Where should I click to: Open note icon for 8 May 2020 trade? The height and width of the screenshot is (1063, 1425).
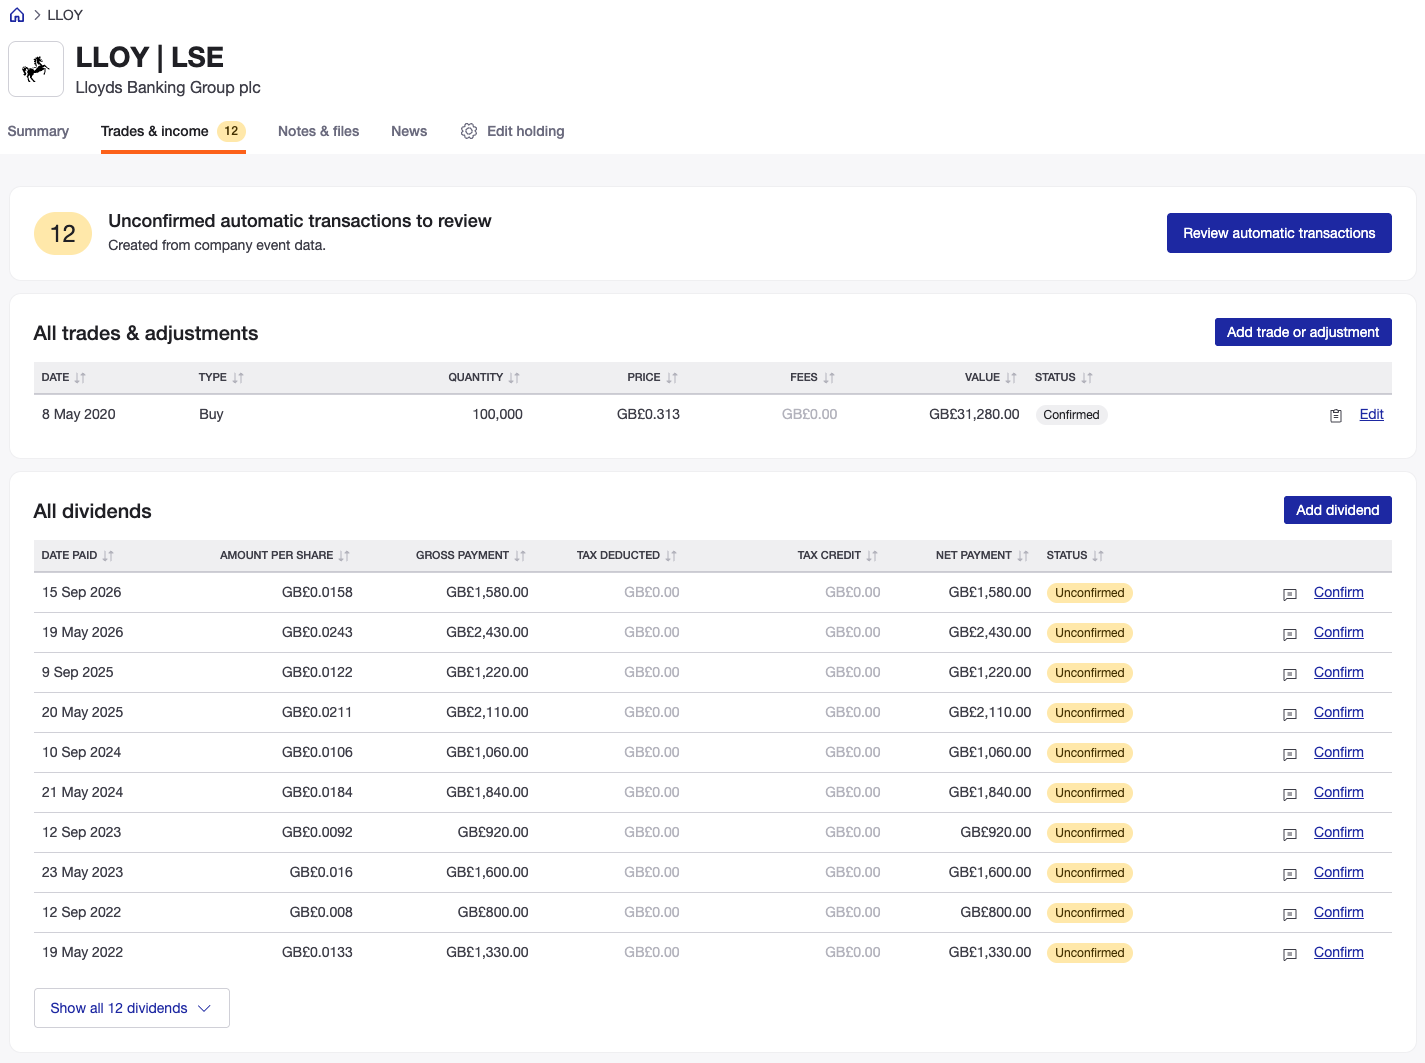[1336, 416]
